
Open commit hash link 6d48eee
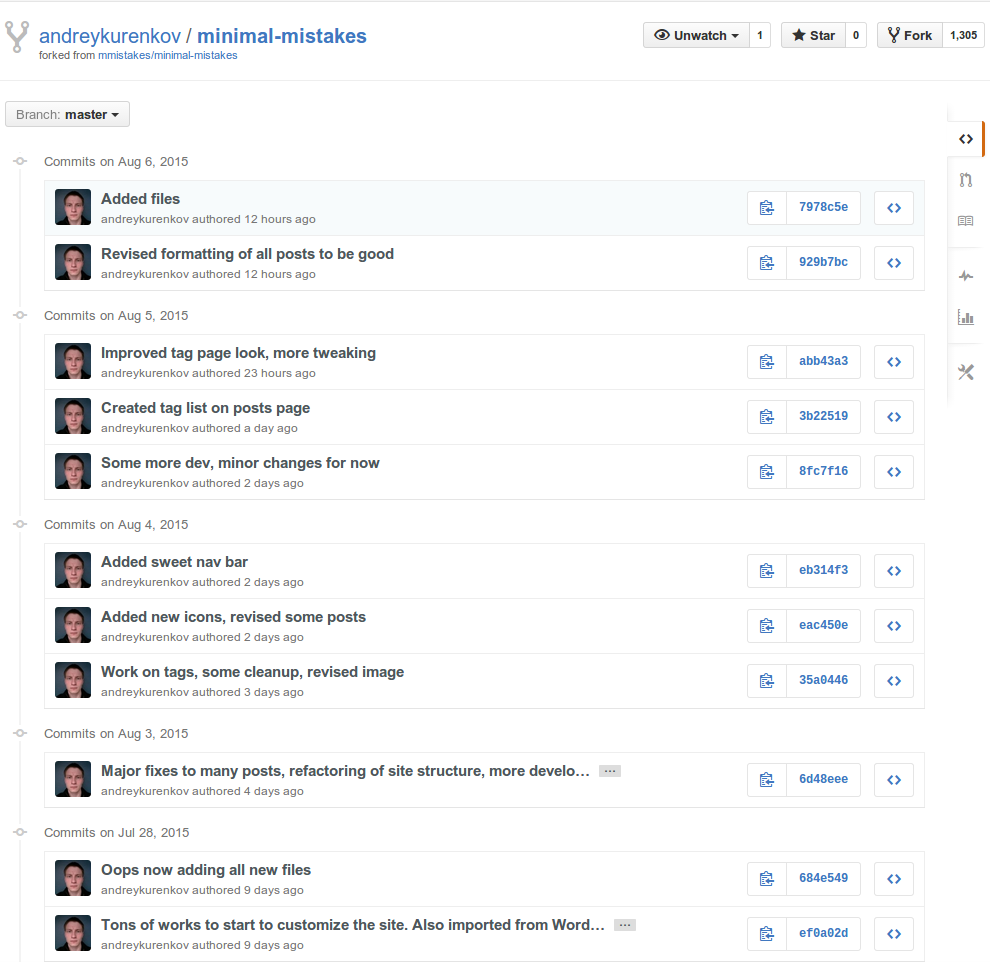823,780
